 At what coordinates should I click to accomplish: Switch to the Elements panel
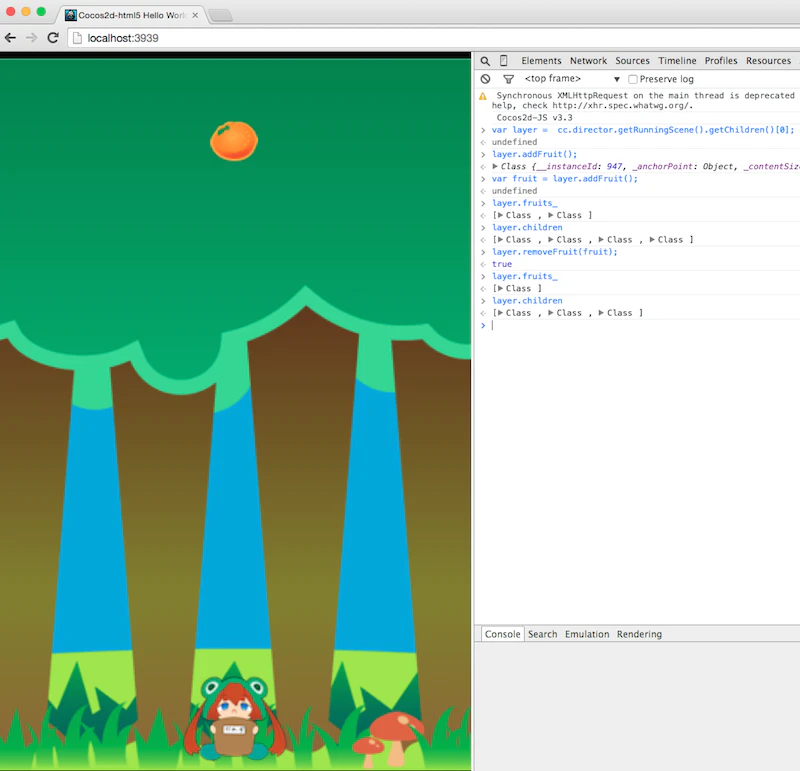click(x=541, y=61)
